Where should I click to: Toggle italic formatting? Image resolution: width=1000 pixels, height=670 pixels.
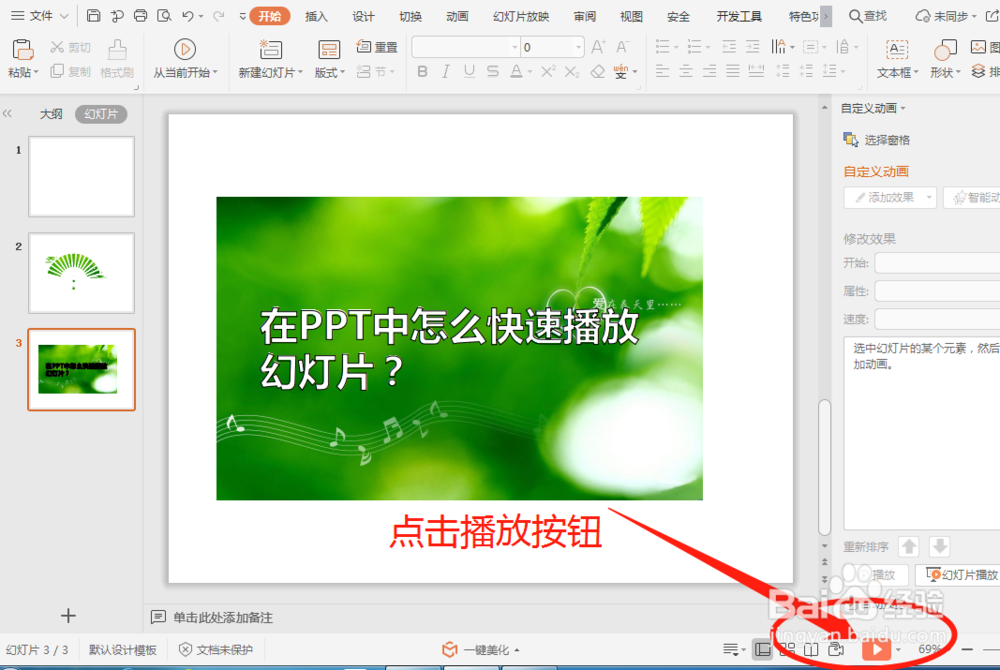coord(445,71)
